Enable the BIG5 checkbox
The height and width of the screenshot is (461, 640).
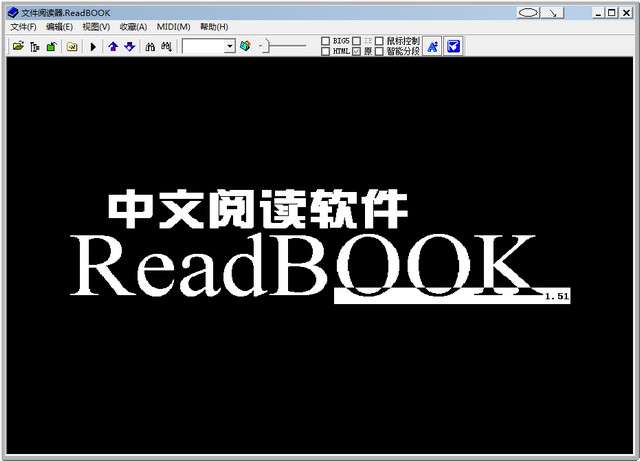pyautogui.click(x=325, y=41)
